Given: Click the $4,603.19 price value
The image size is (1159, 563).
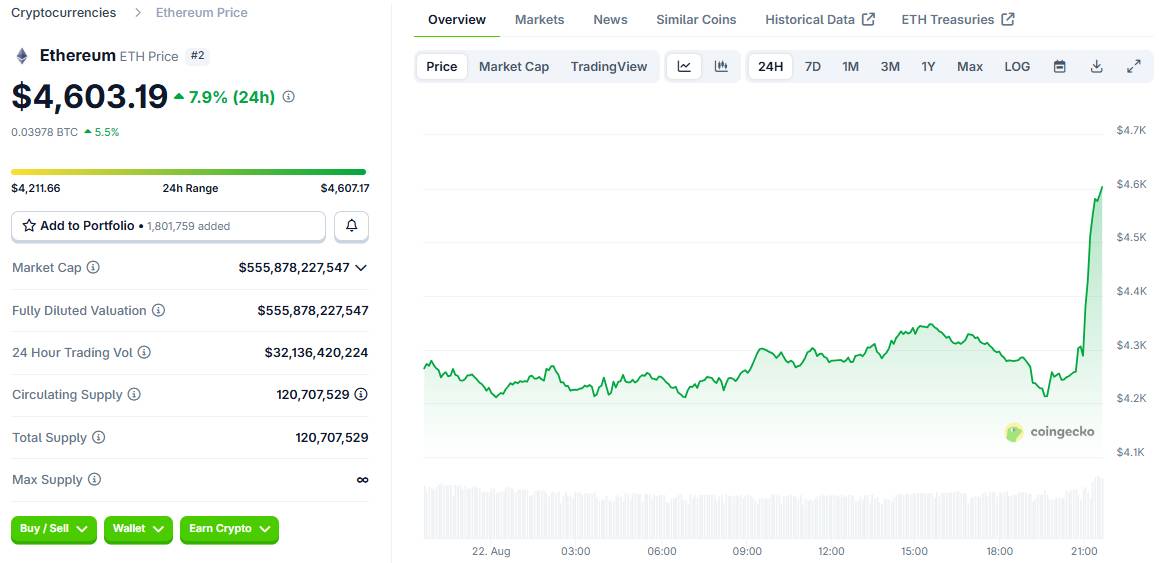Looking at the screenshot, I should pos(89,97).
